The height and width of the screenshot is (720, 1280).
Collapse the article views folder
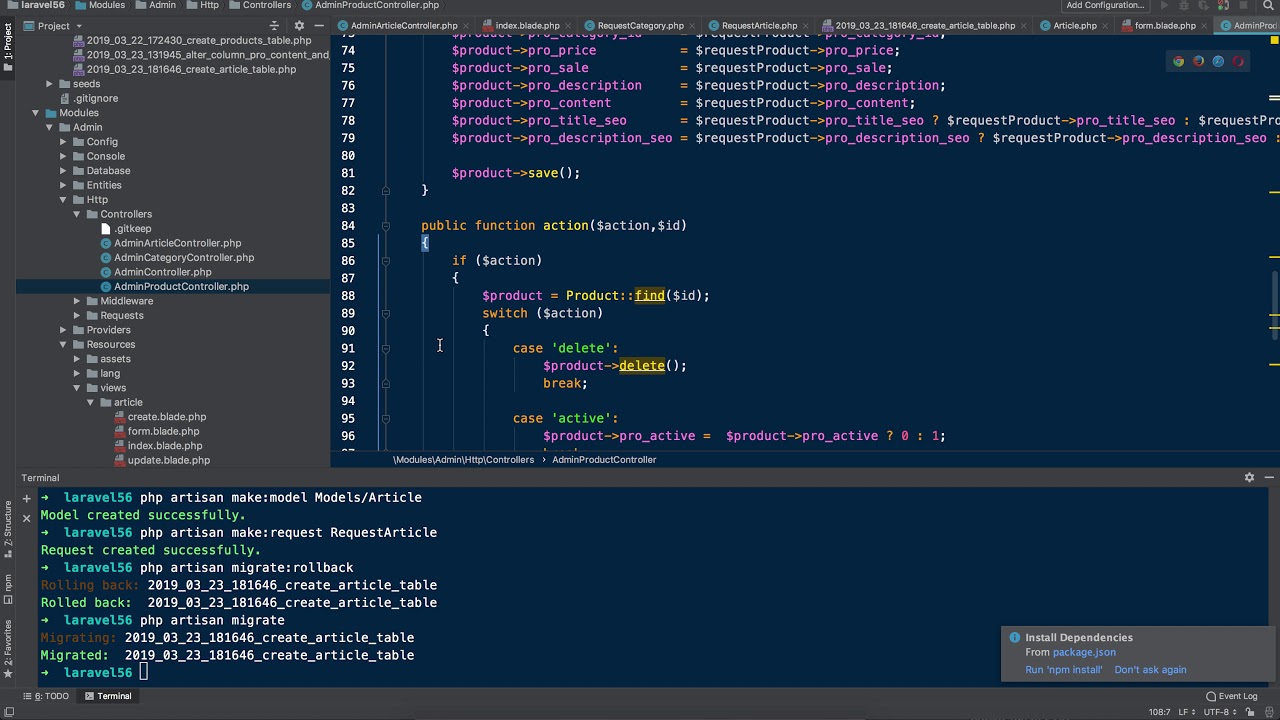91,402
